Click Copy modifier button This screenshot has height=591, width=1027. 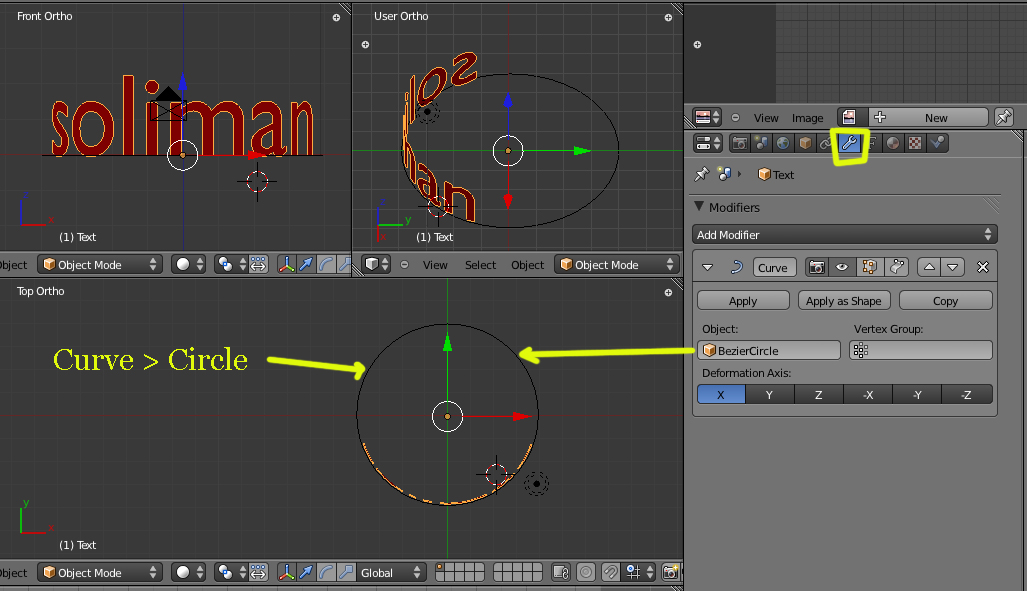[946, 301]
